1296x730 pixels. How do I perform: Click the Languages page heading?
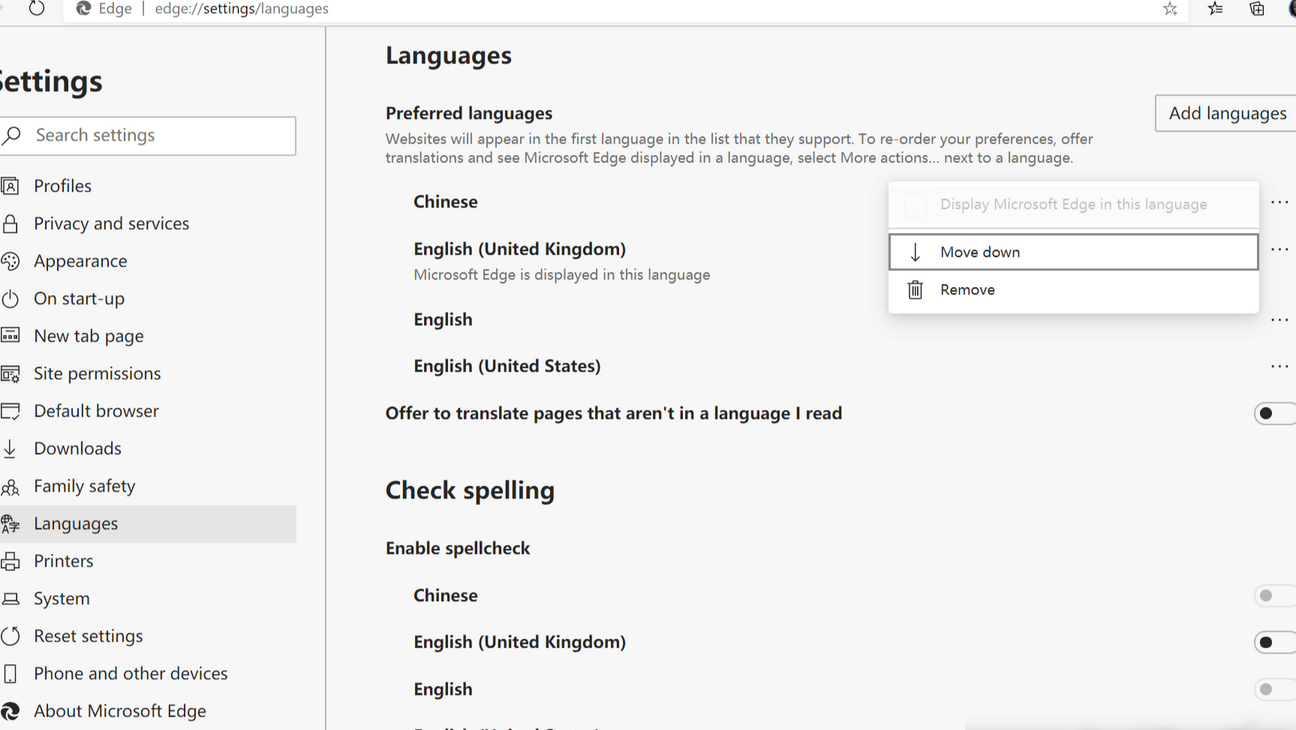click(x=449, y=55)
